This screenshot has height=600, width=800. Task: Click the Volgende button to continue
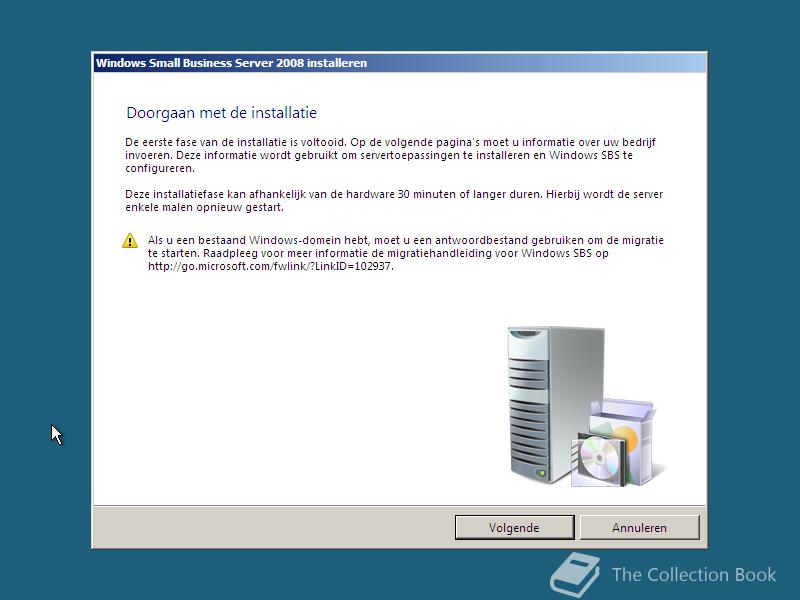514,527
